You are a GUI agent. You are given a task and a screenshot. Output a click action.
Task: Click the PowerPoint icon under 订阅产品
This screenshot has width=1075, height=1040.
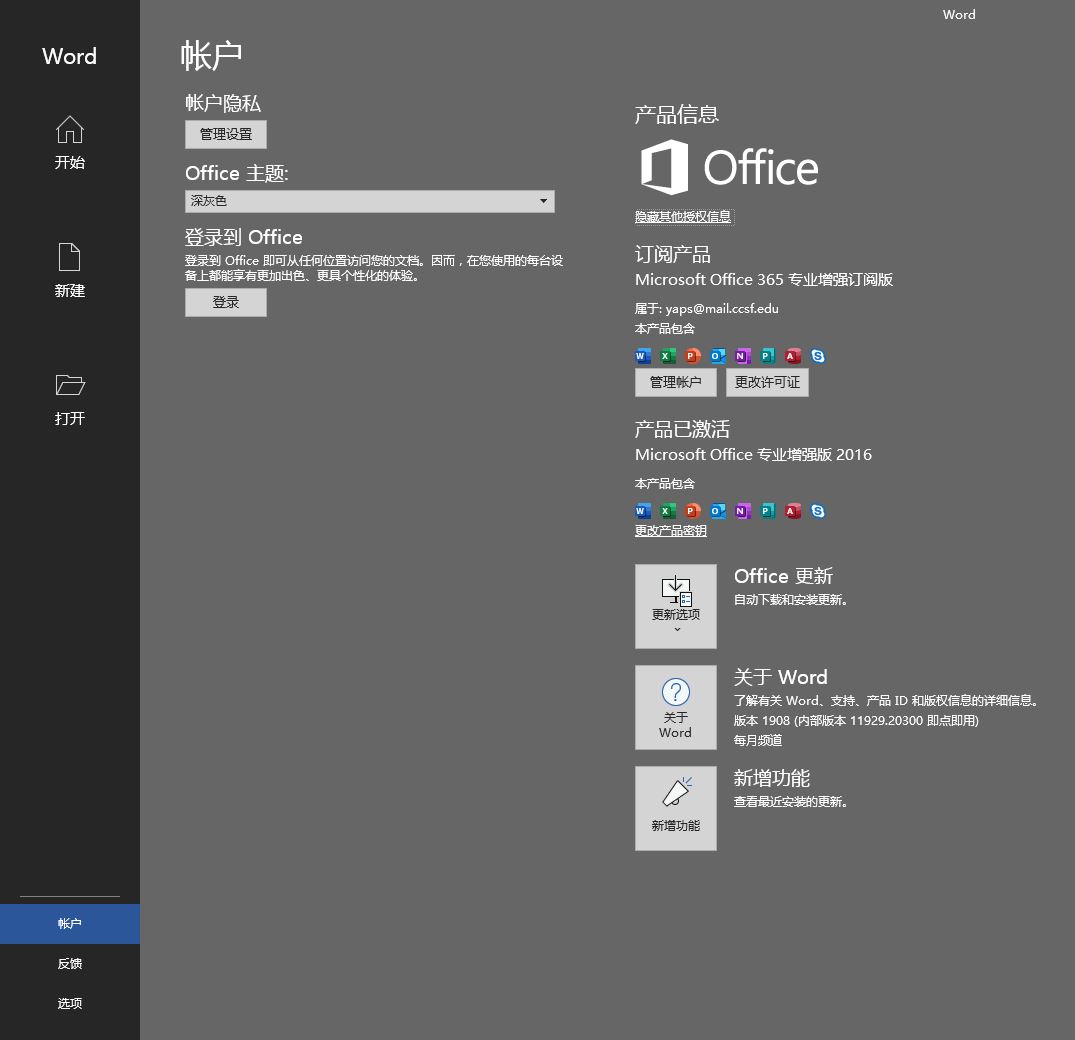692,356
